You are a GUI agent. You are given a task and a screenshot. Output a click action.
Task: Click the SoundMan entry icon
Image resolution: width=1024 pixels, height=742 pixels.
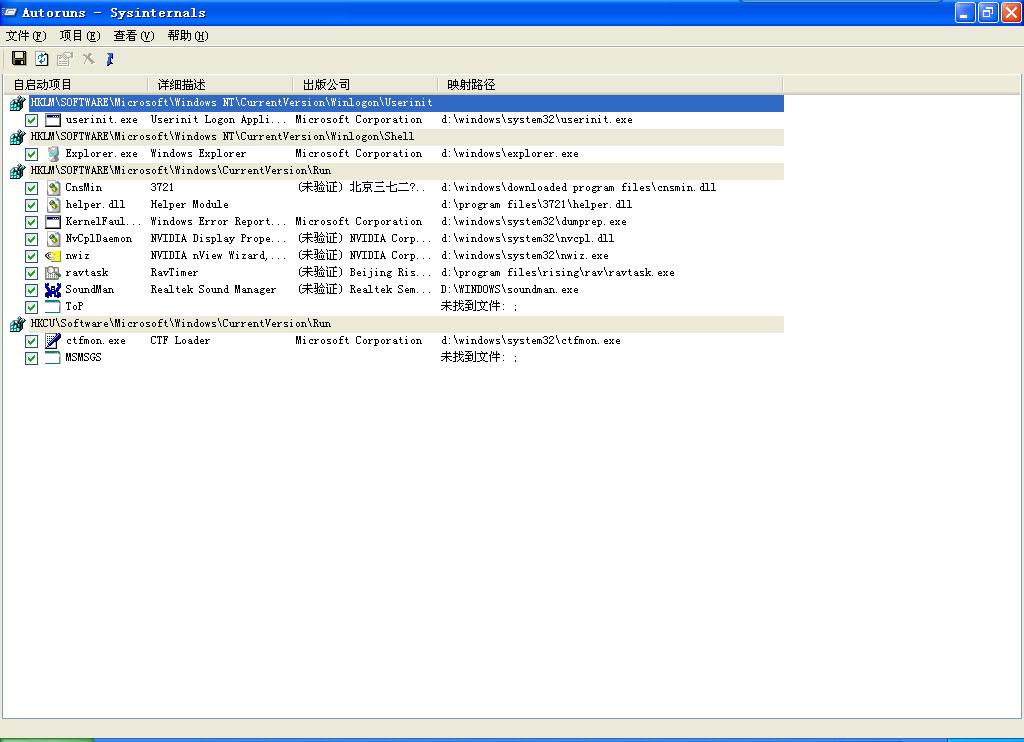point(53,290)
